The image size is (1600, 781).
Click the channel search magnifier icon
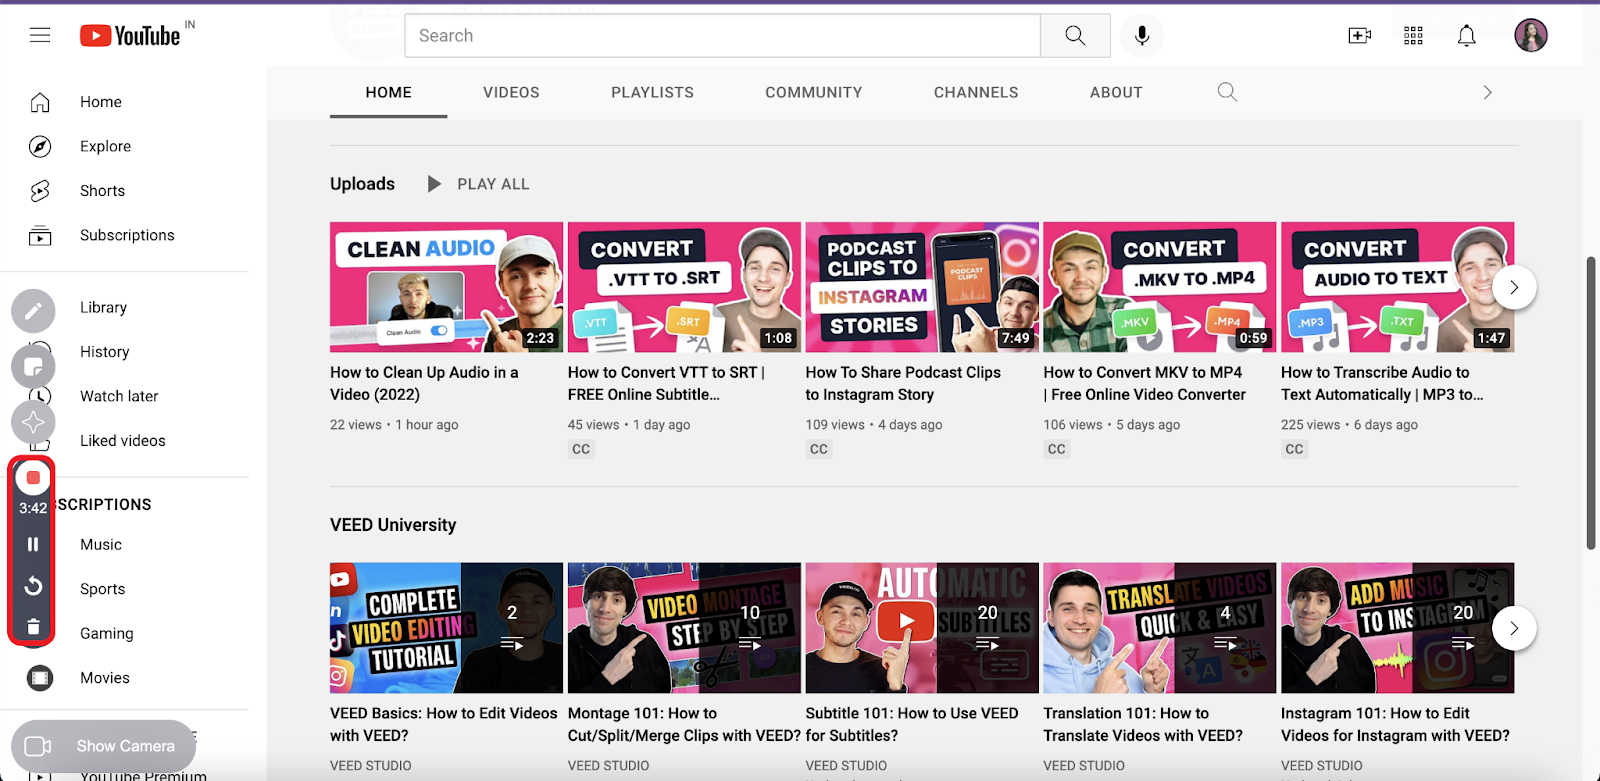(1227, 92)
